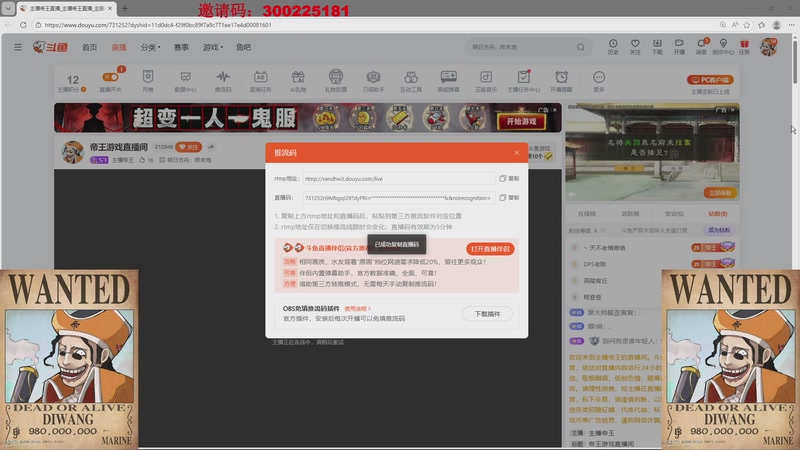The image size is (800, 450).
Task: Select user DPS老陈 in ranking list
Action: coord(594,264)
